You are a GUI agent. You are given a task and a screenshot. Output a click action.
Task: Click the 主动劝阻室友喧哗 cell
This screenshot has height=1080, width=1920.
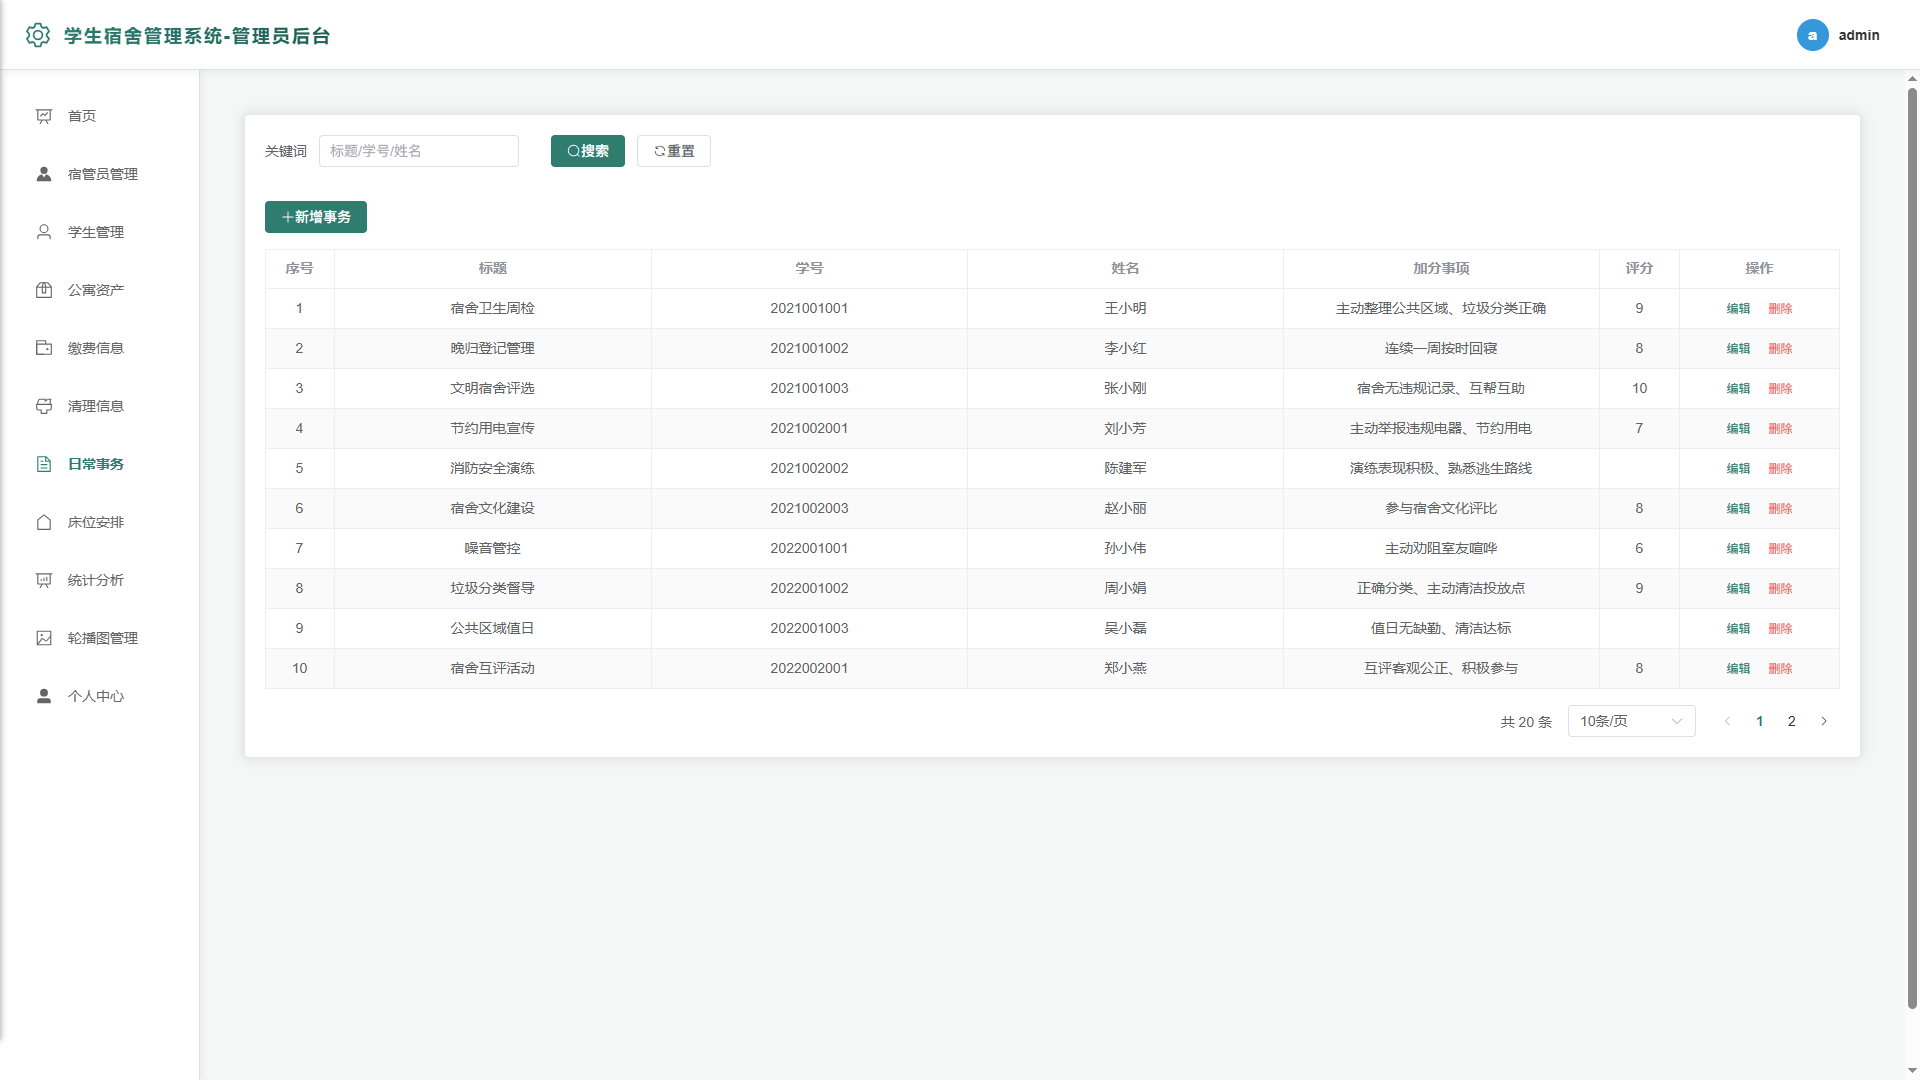[1441, 549]
